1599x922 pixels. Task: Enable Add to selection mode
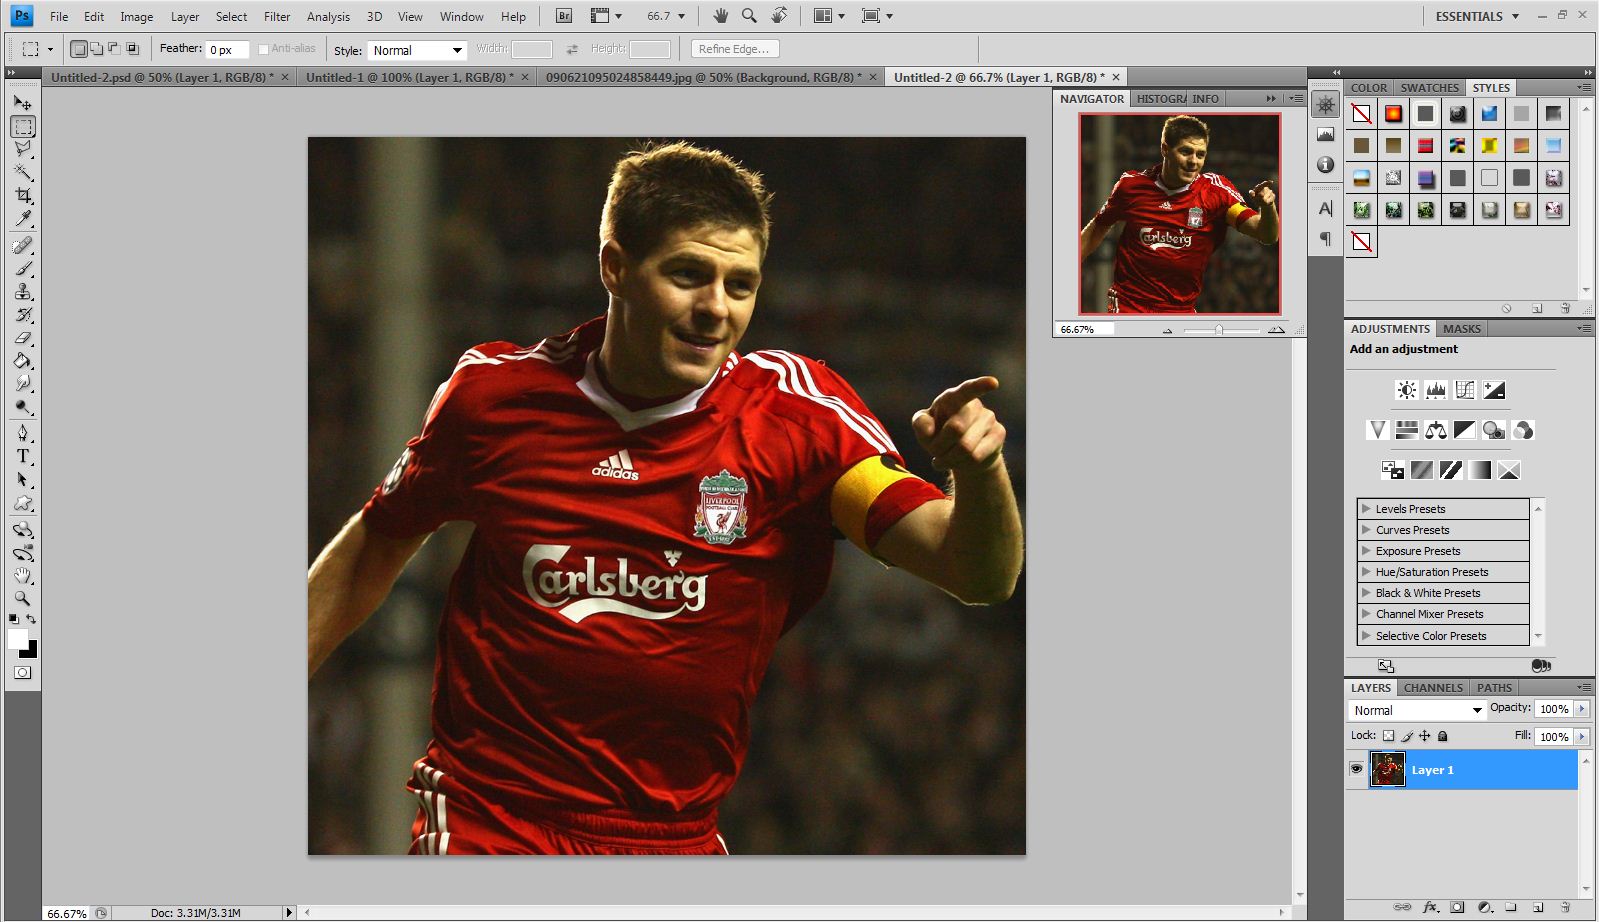click(x=97, y=48)
